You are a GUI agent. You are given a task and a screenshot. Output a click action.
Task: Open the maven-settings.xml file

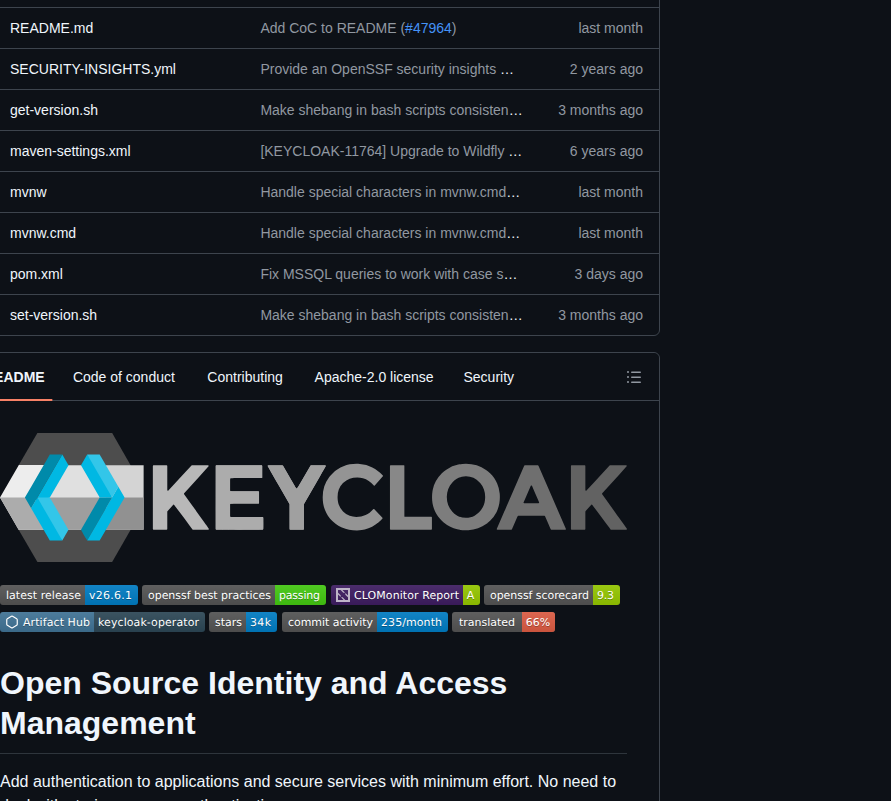(x=70, y=151)
